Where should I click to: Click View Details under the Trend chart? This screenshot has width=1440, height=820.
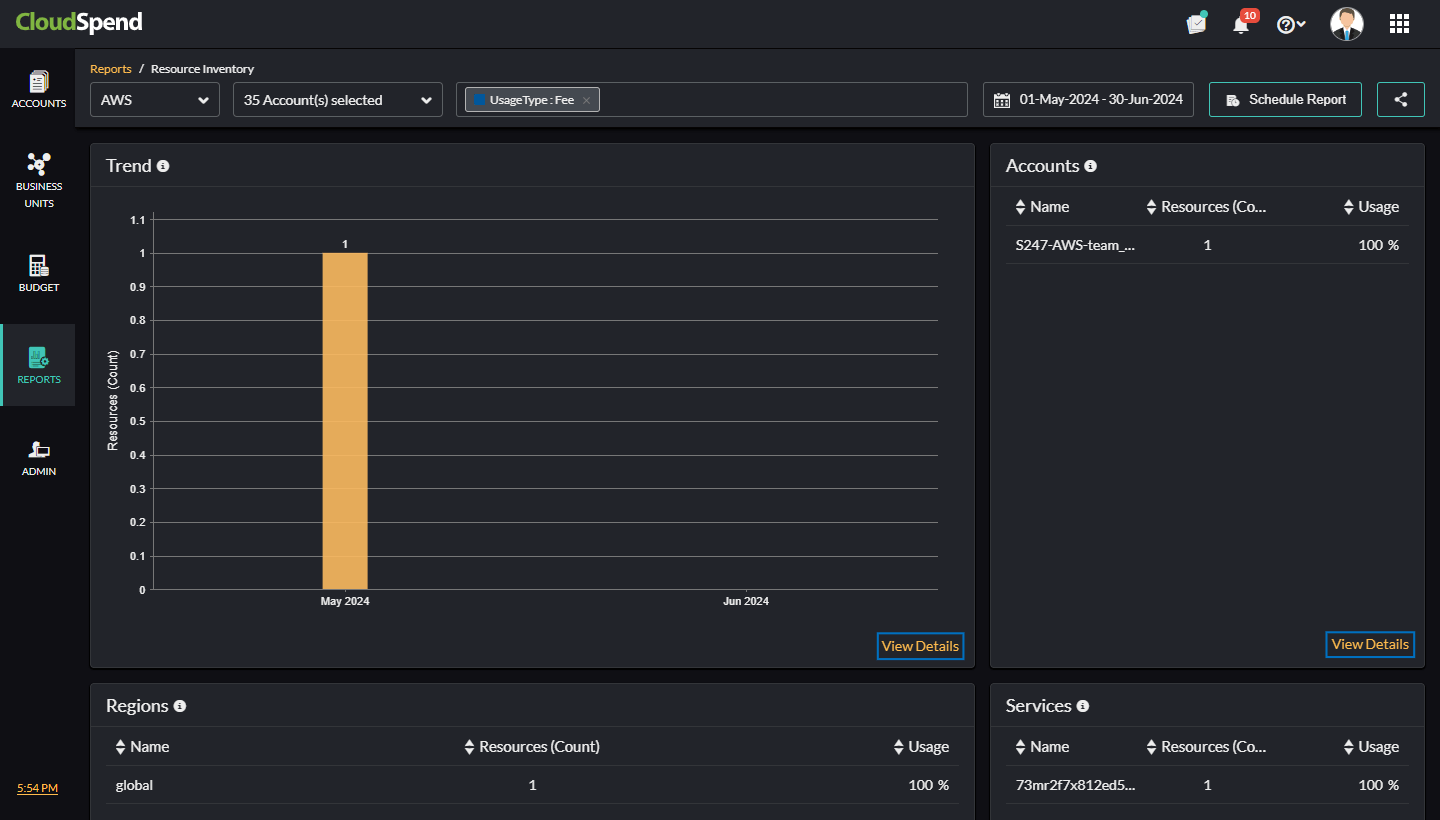pos(919,646)
